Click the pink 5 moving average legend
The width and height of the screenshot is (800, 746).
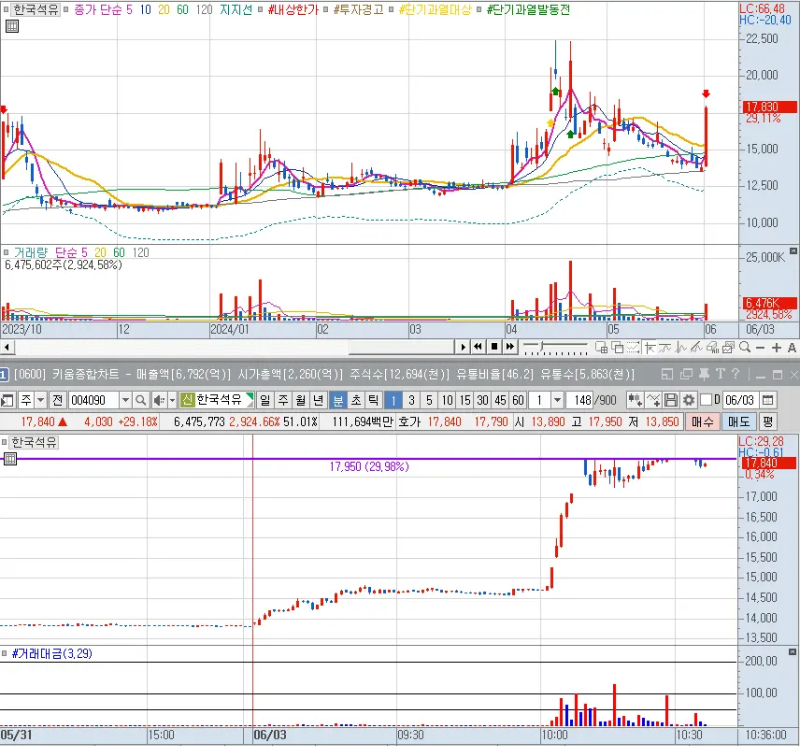pos(129,10)
